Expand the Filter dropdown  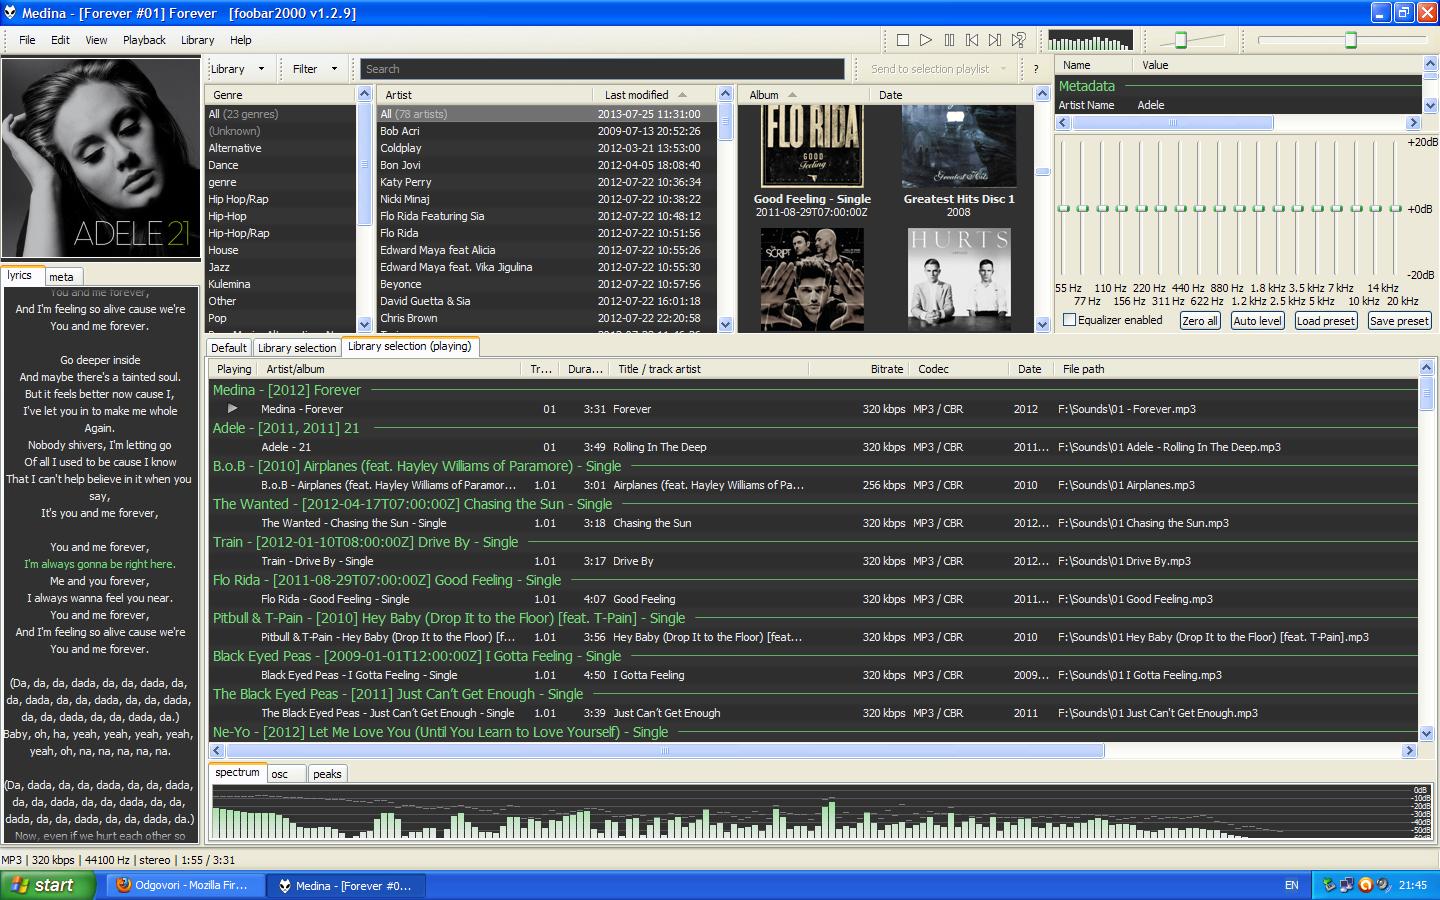coord(315,69)
